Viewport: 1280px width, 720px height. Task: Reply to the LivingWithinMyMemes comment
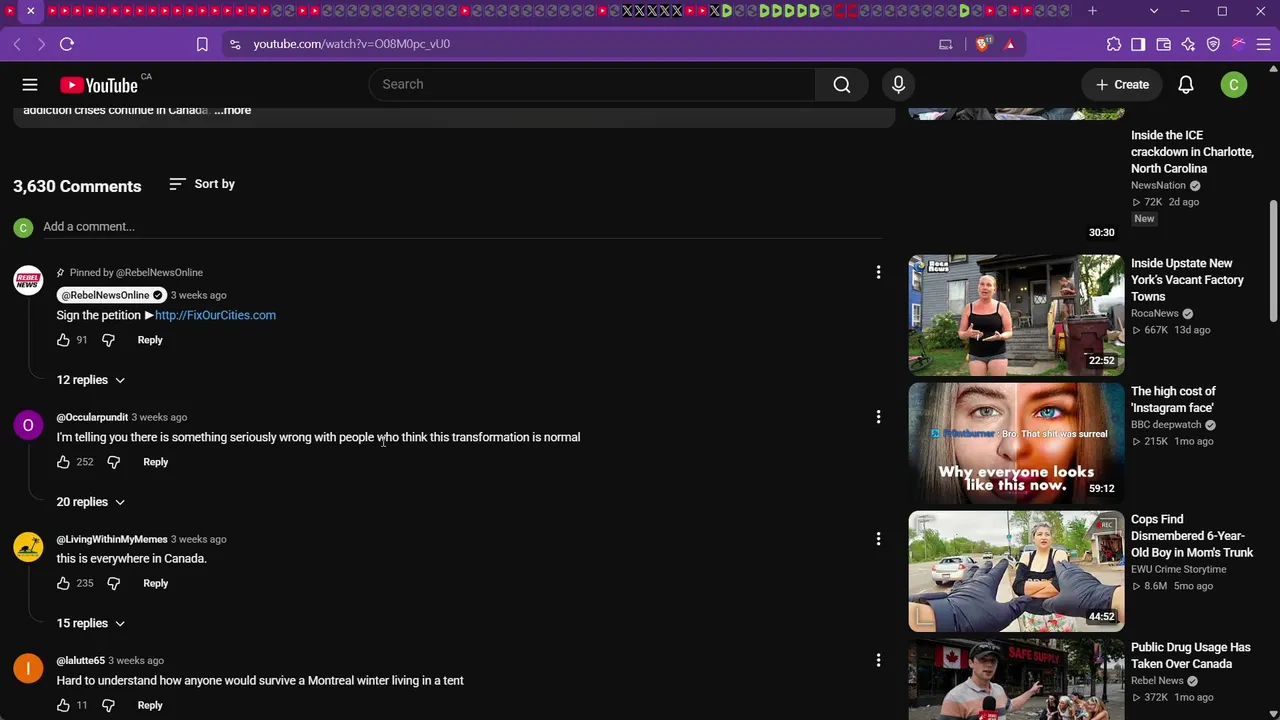156,583
